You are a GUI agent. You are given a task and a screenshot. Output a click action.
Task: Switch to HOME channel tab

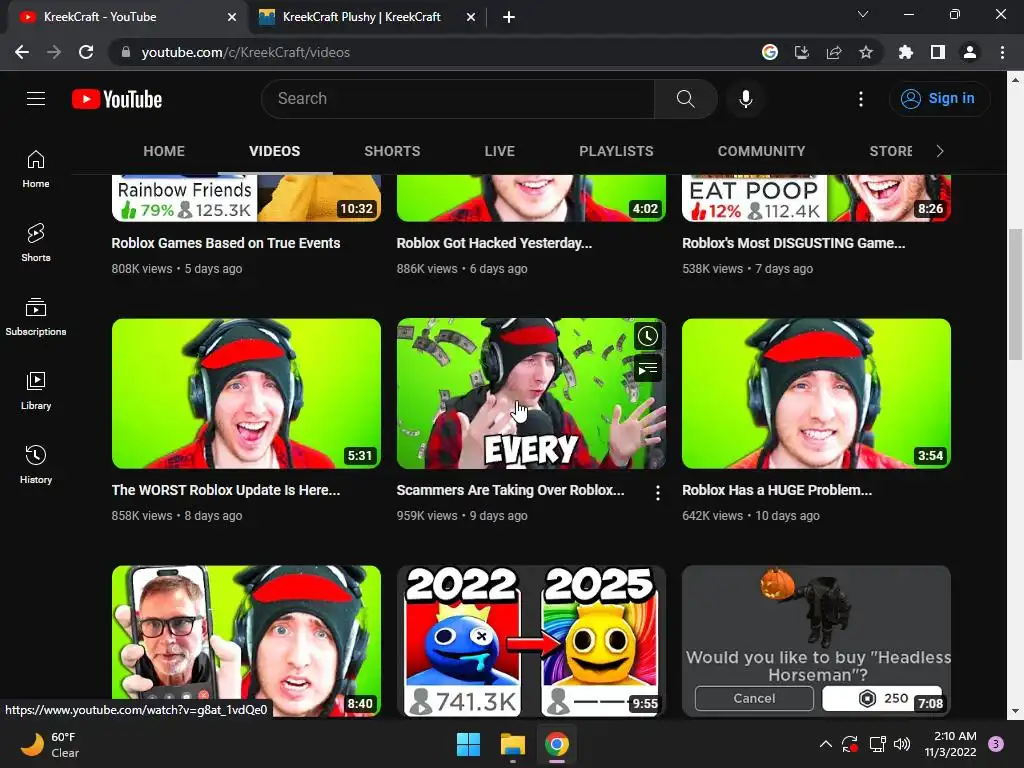[x=164, y=151]
